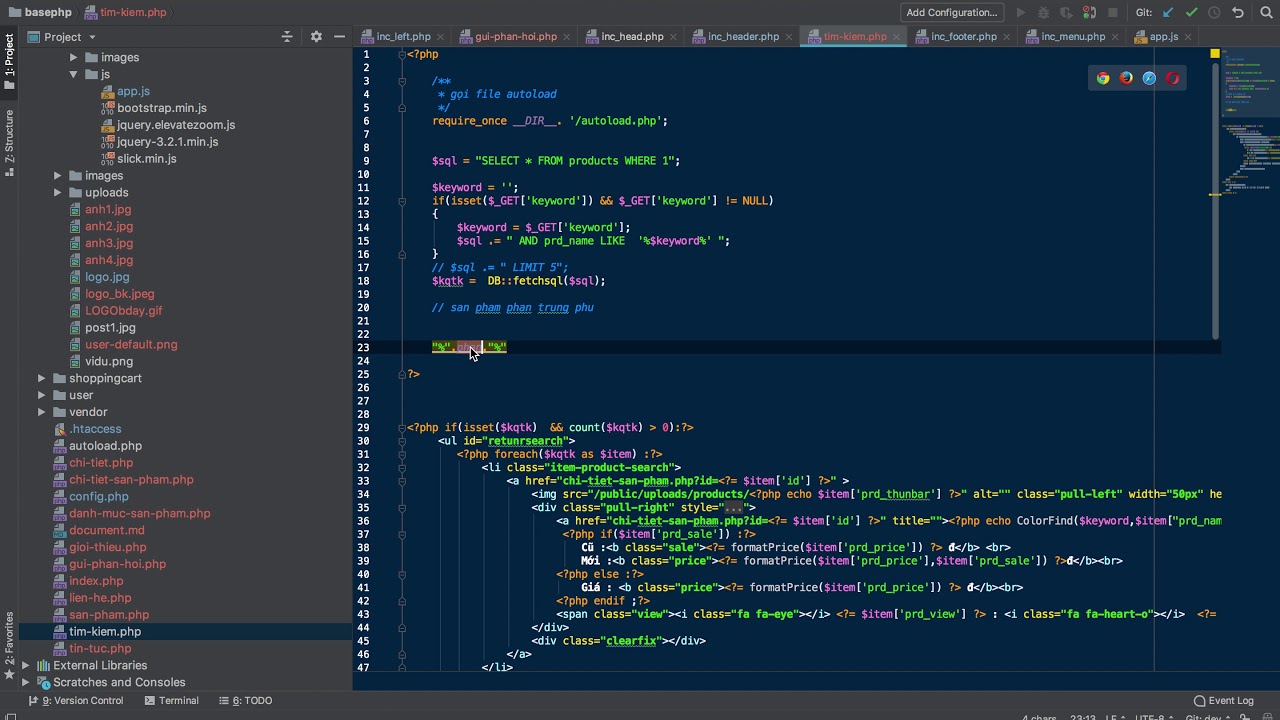Click the Add Configuration button
This screenshot has height=720, width=1280.
(x=951, y=12)
